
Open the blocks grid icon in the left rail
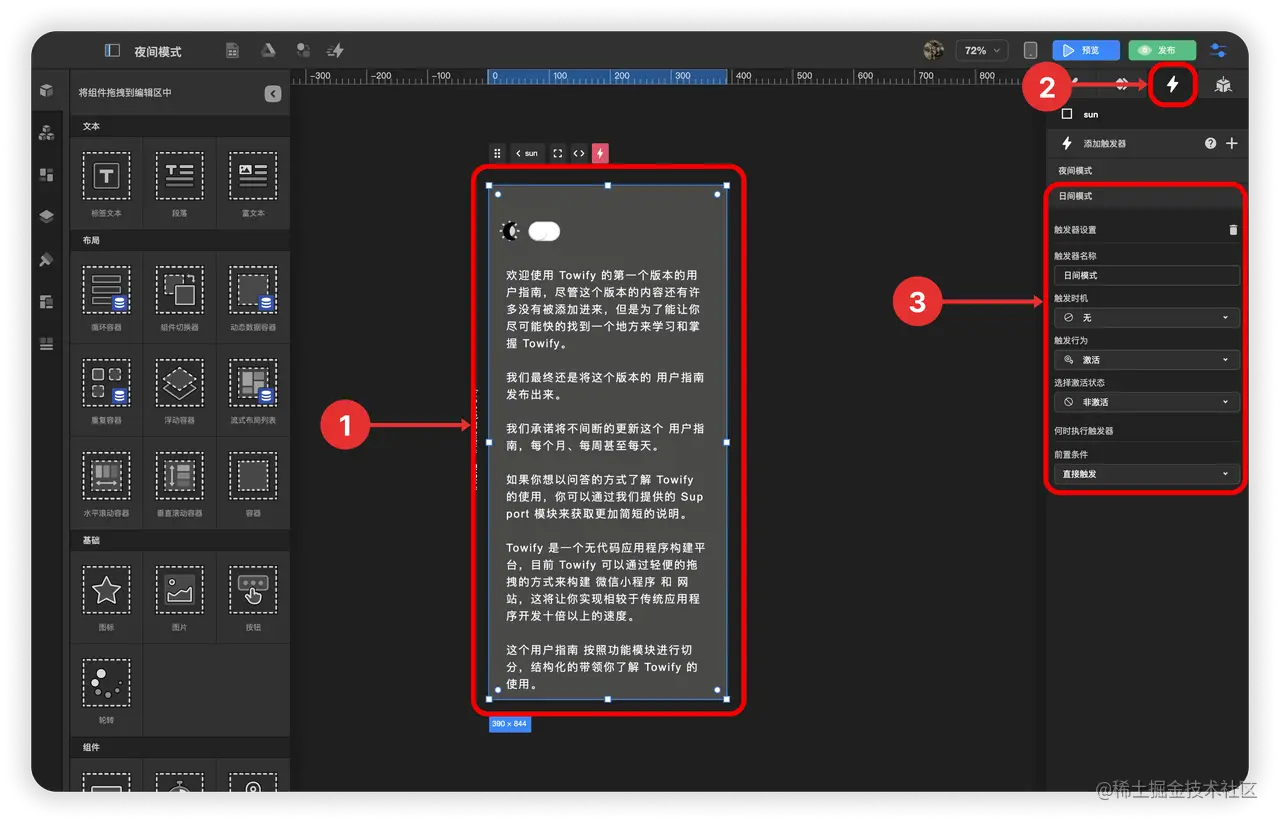(46, 175)
